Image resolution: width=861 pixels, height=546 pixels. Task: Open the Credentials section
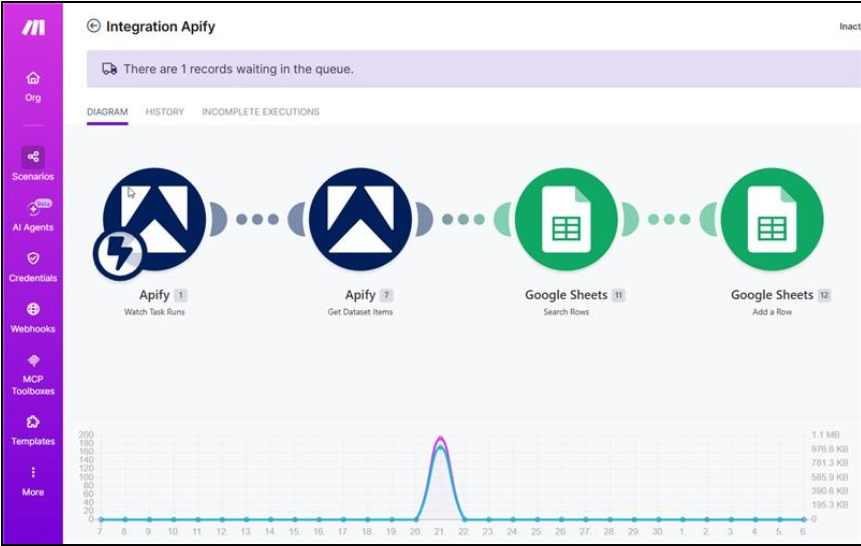tap(33, 266)
